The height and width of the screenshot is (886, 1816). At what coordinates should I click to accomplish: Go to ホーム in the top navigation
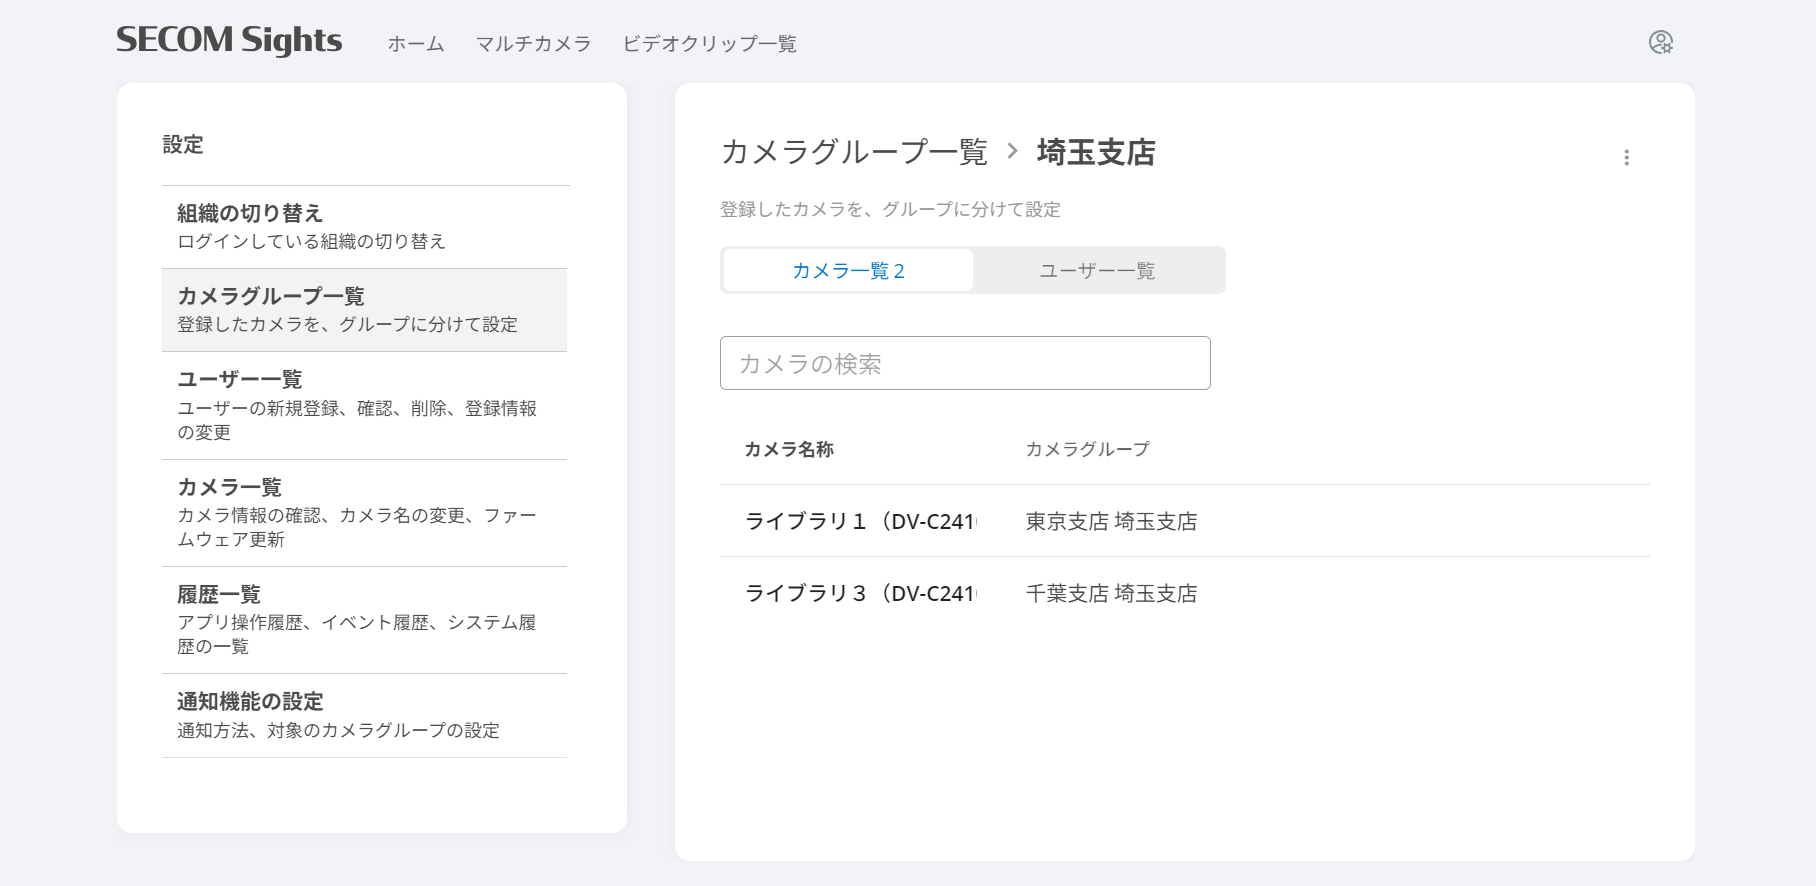coord(416,44)
